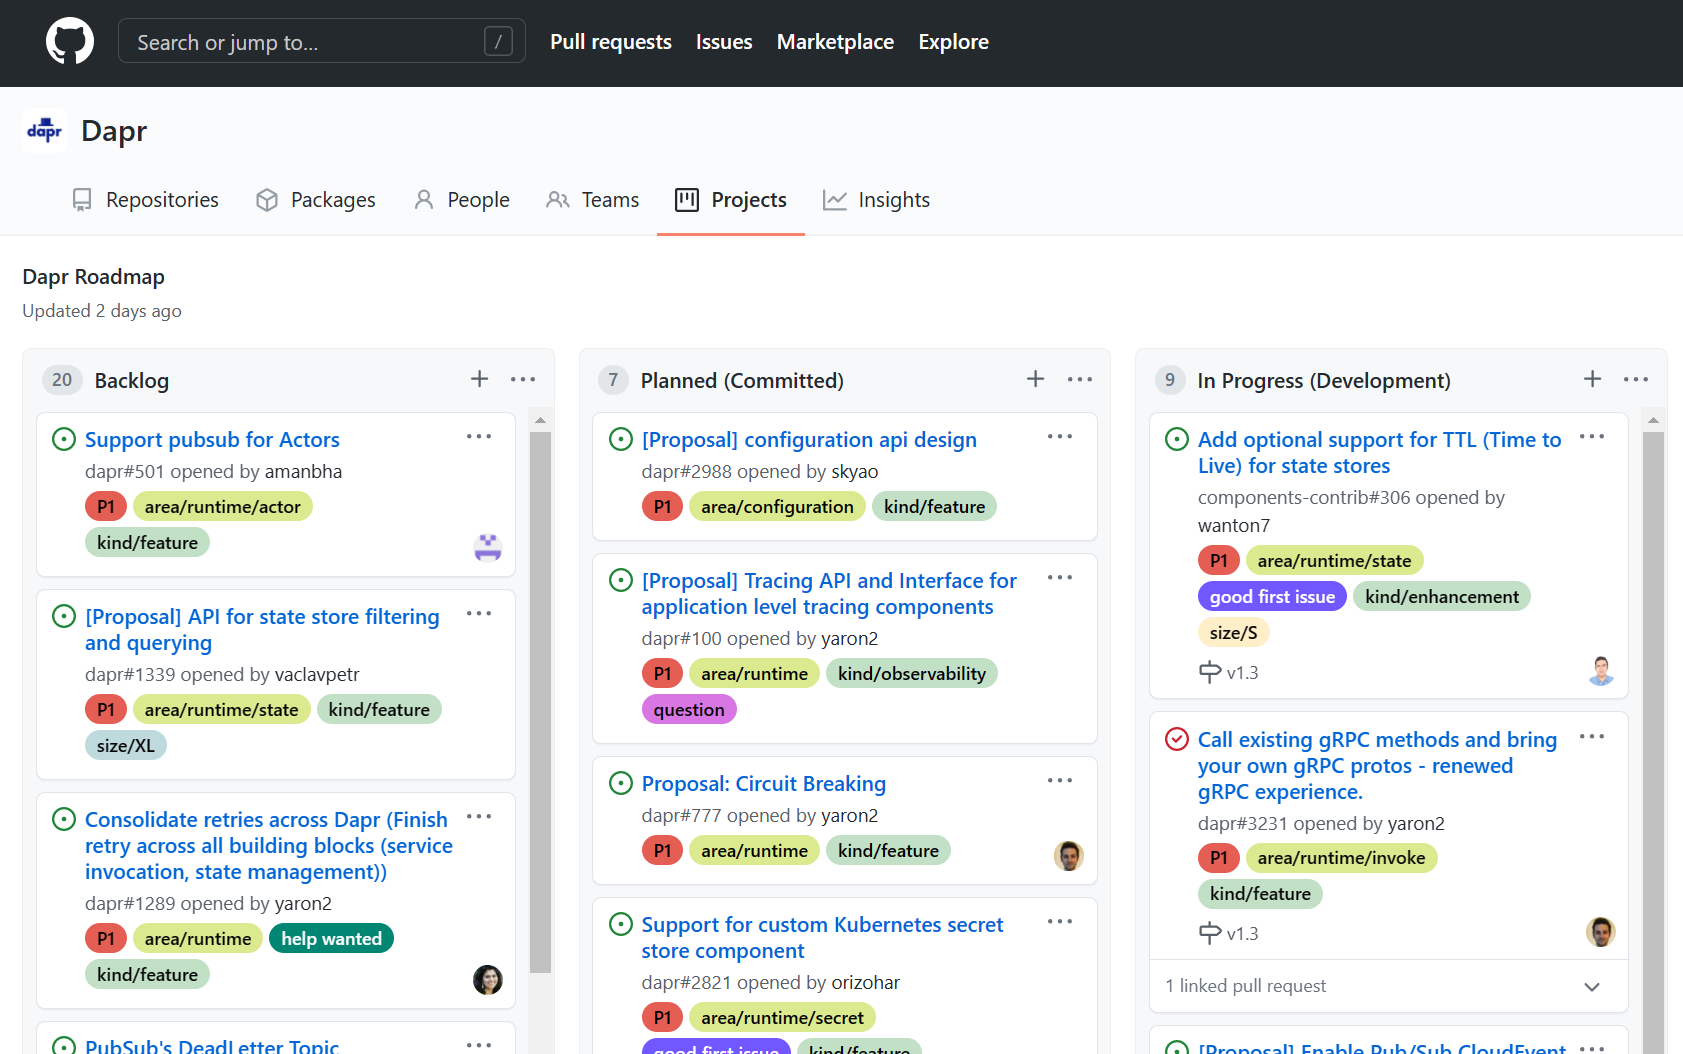Viewport: 1683px width, 1054px height.
Task: Add a card to In Progress column
Action: tap(1592, 379)
